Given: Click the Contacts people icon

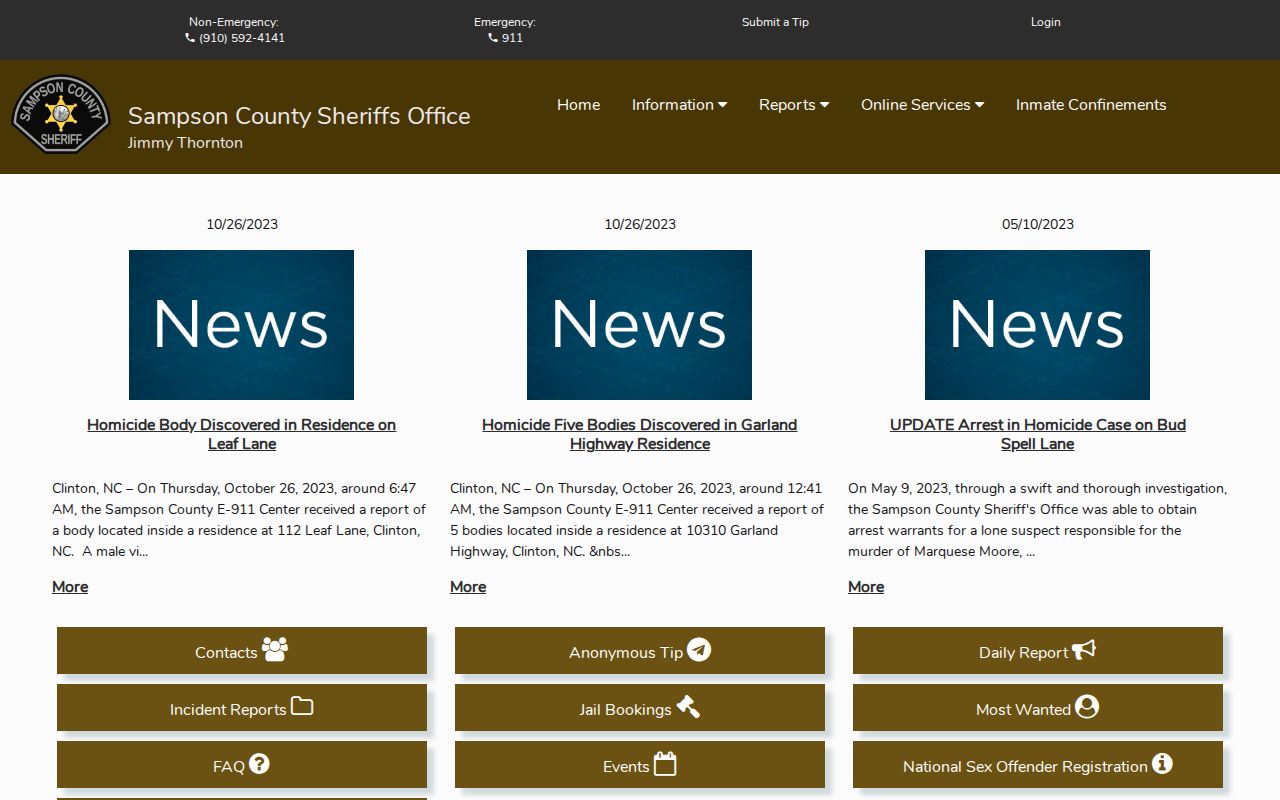Looking at the screenshot, I should click(x=275, y=650).
